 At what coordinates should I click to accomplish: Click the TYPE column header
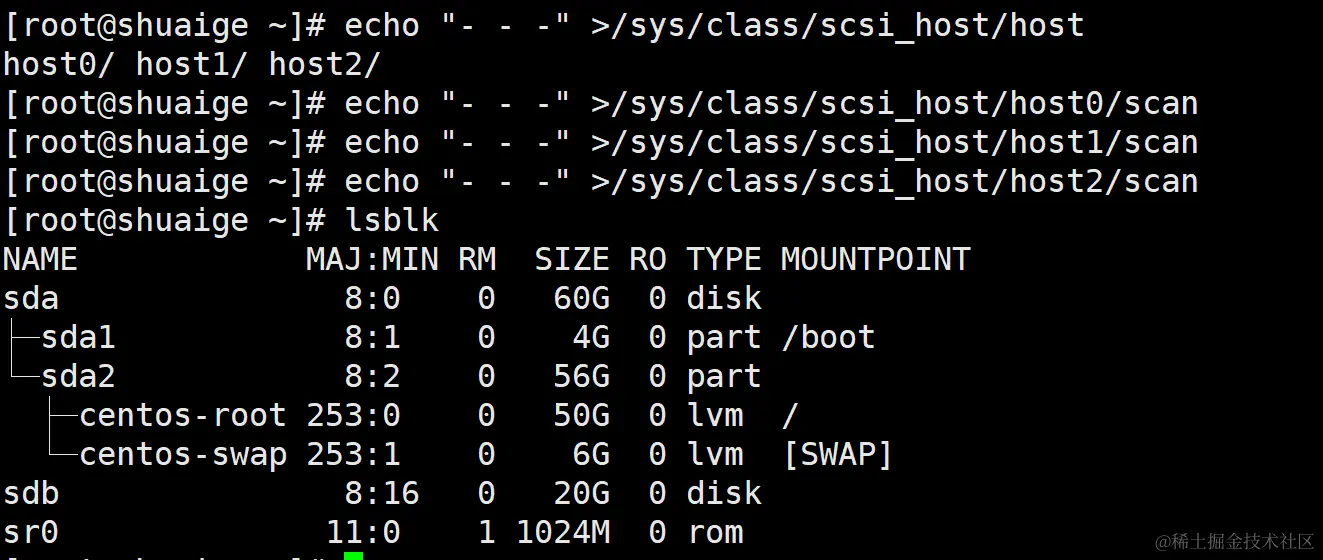723,259
